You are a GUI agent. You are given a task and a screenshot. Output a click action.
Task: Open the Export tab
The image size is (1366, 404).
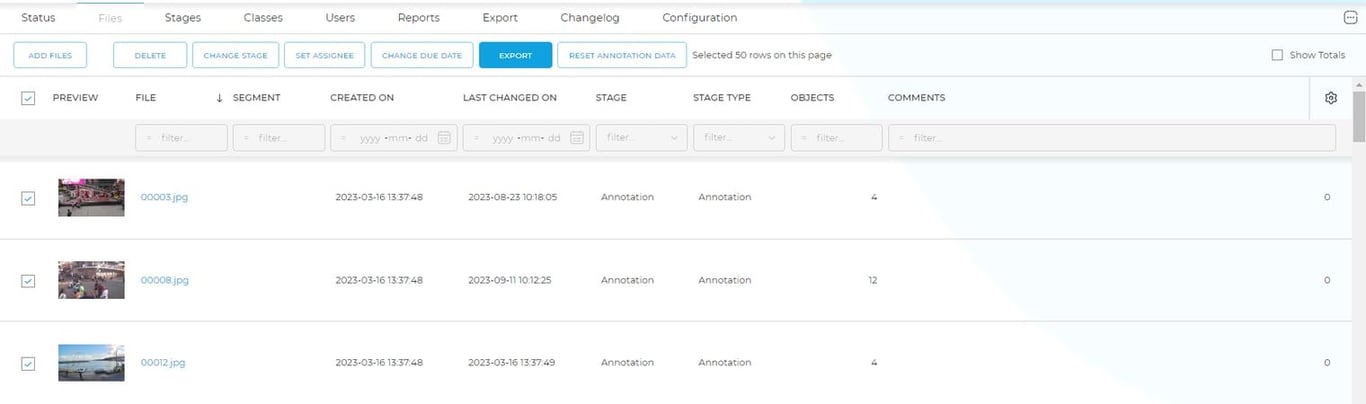point(500,18)
